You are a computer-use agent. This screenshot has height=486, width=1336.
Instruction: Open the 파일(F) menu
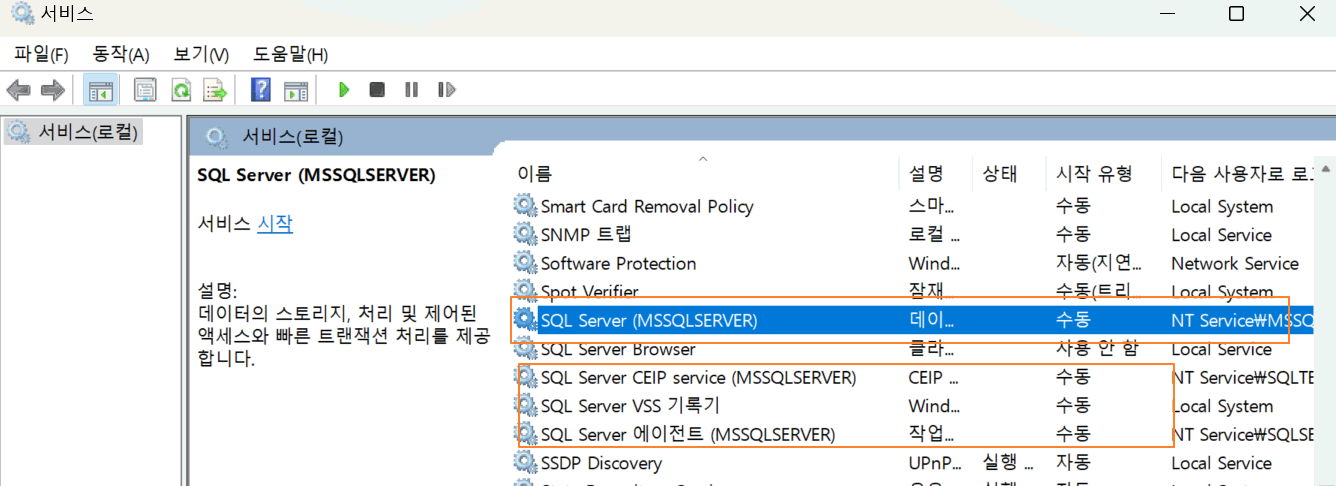[x=41, y=54]
